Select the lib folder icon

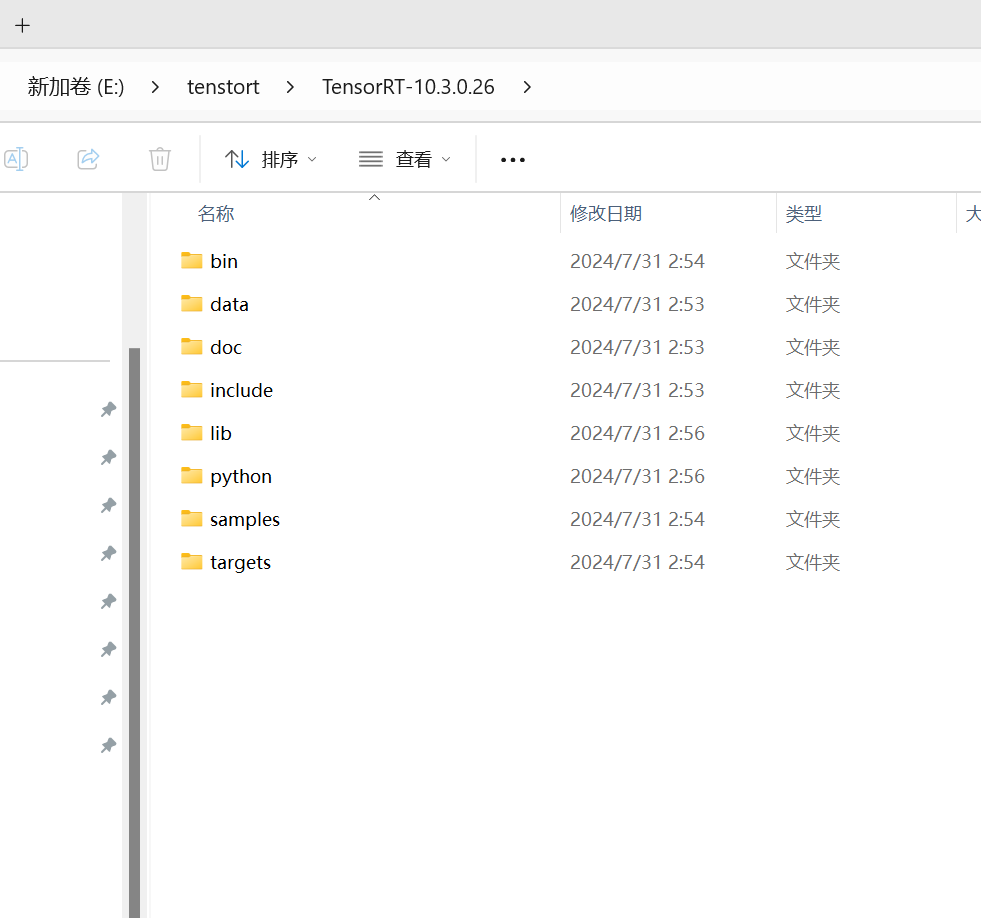191,432
